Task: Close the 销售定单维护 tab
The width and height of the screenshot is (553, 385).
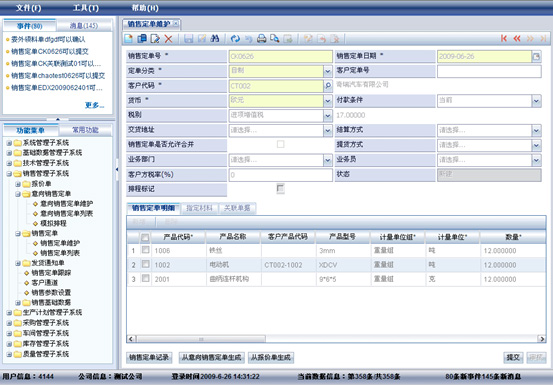Action: (176, 24)
